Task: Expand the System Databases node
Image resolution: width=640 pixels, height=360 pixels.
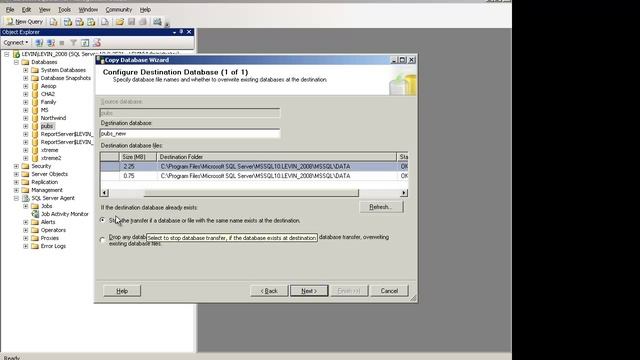Action: [x=26, y=70]
